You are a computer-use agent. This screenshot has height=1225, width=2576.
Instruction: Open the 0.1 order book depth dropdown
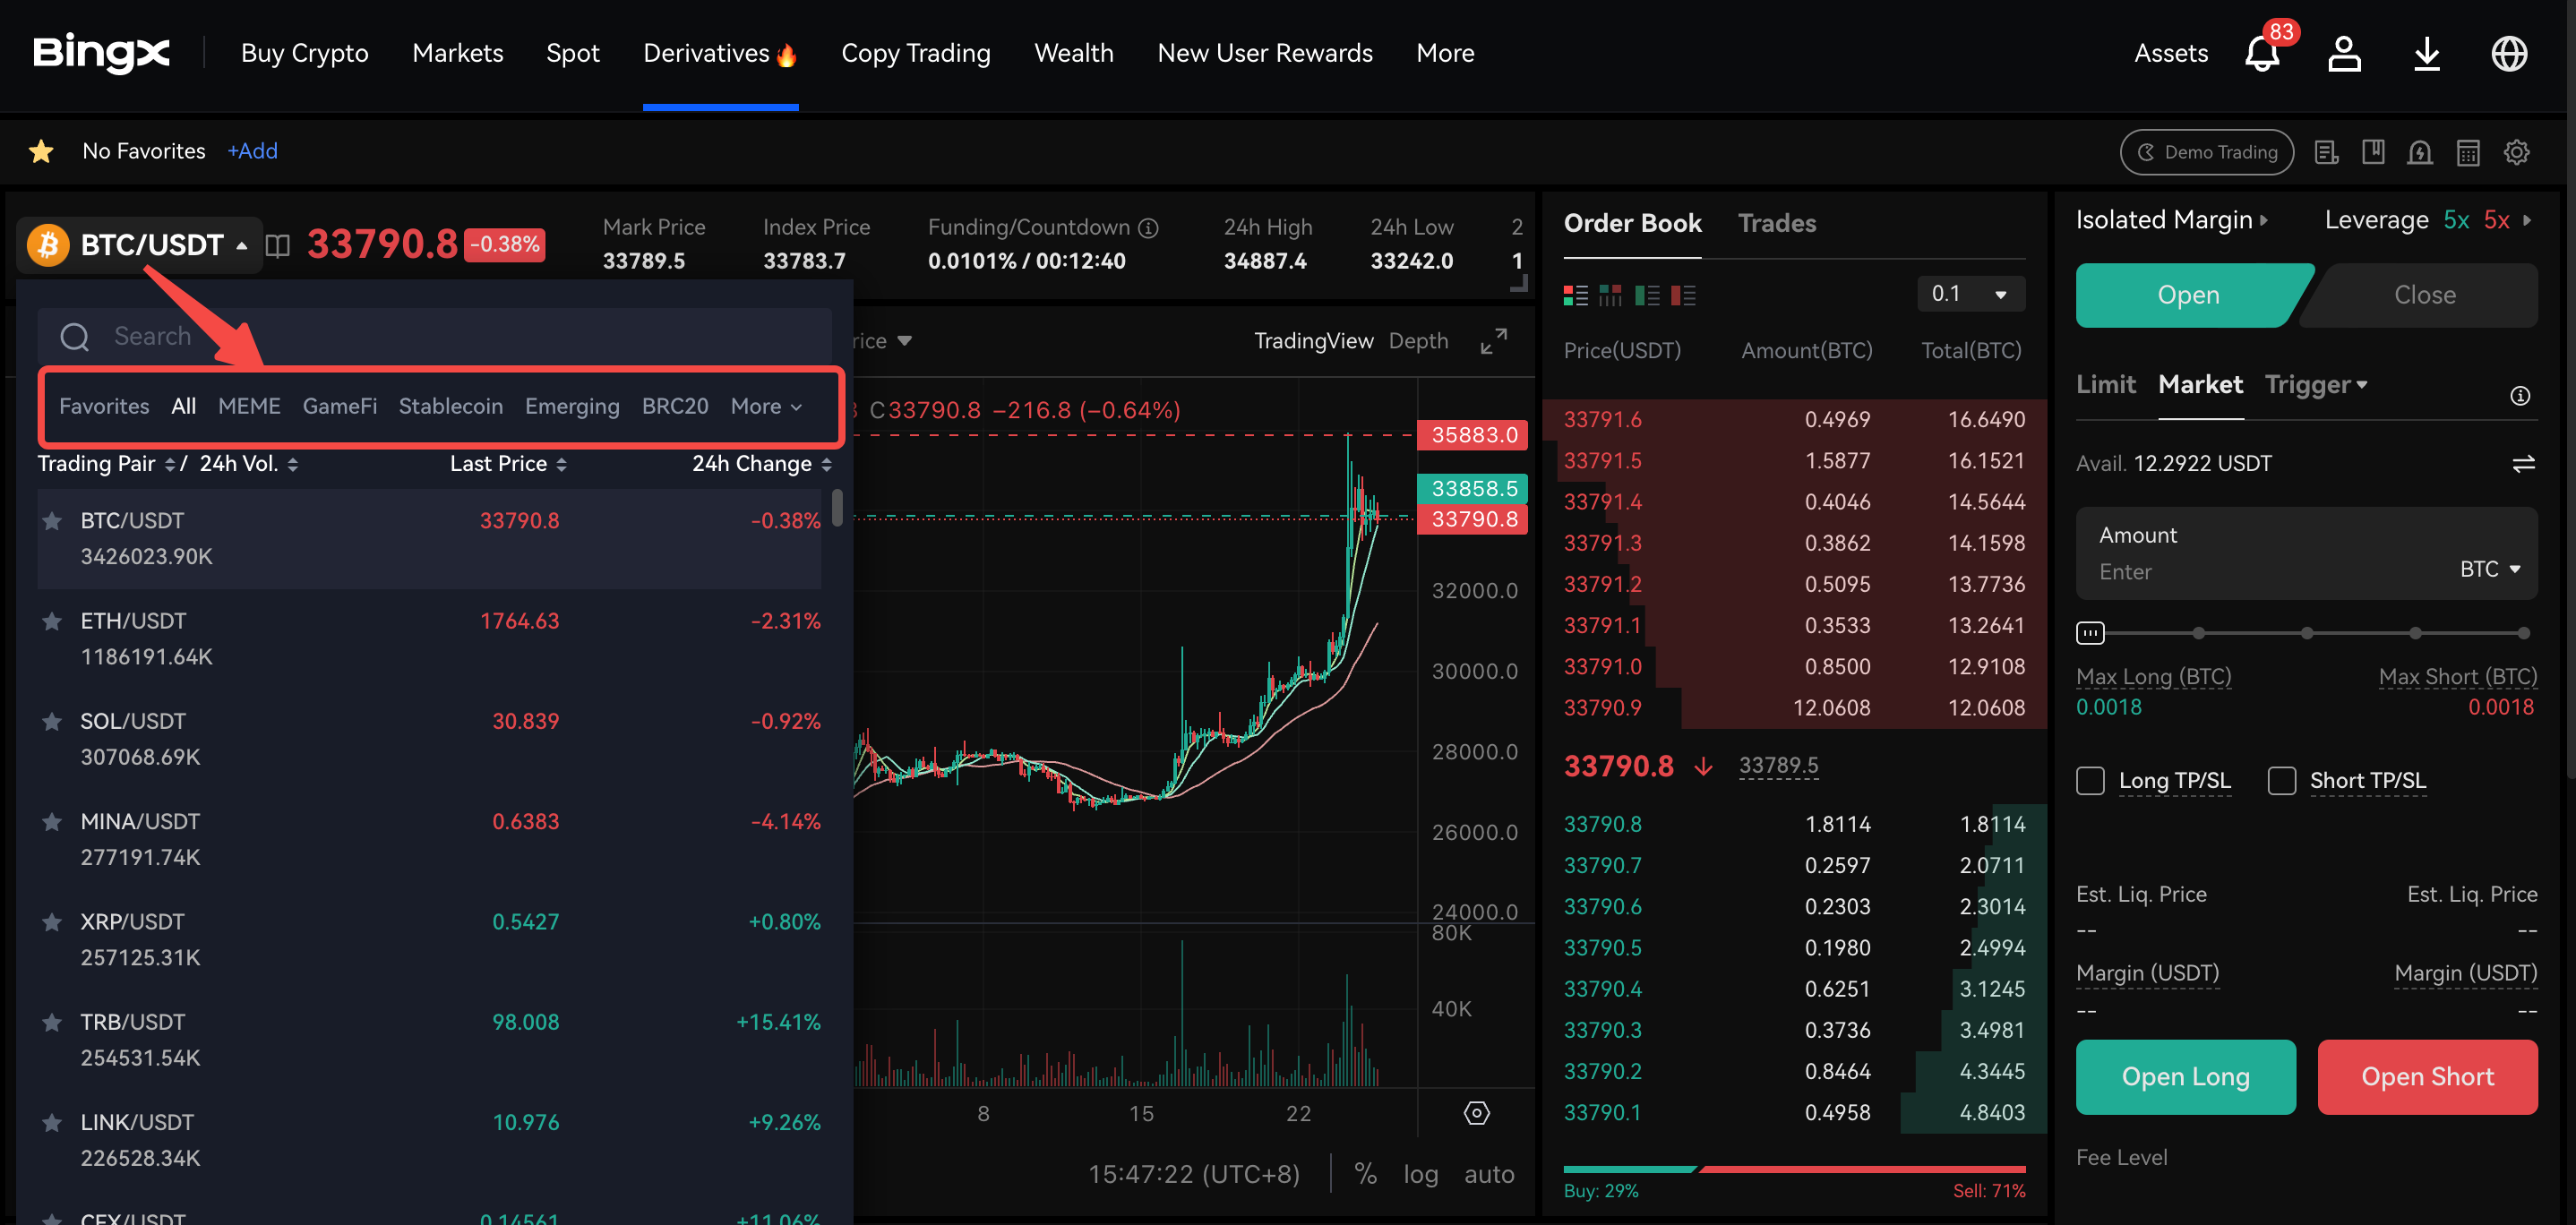coord(1970,294)
